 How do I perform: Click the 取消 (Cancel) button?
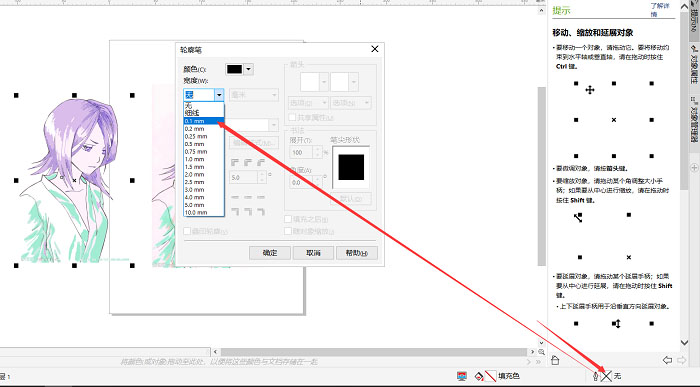pyautogui.click(x=313, y=253)
